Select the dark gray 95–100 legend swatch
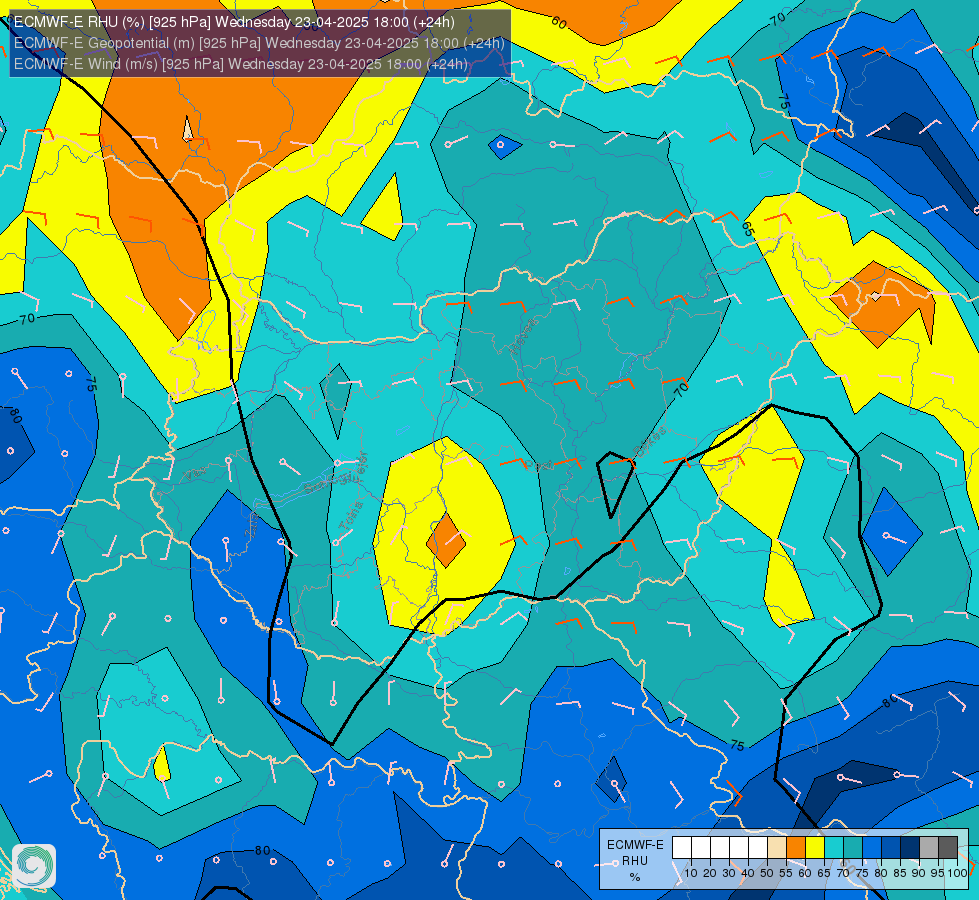The width and height of the screenshot is (979, 900). coord(948,848)
